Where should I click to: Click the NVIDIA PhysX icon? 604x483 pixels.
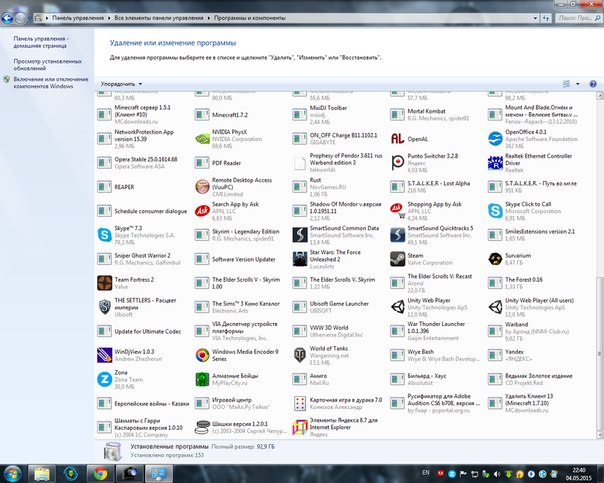tap(202, 137)
